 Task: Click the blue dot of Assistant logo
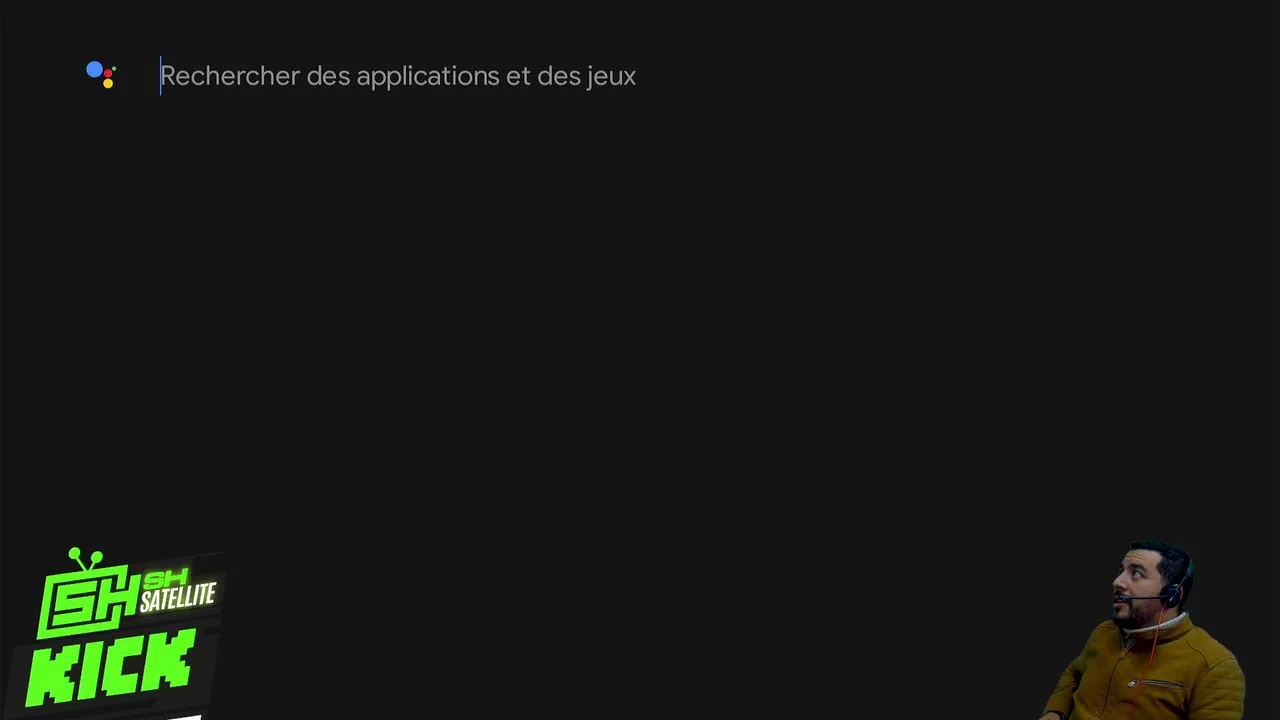pyautogui.click(x=94, y=70)
